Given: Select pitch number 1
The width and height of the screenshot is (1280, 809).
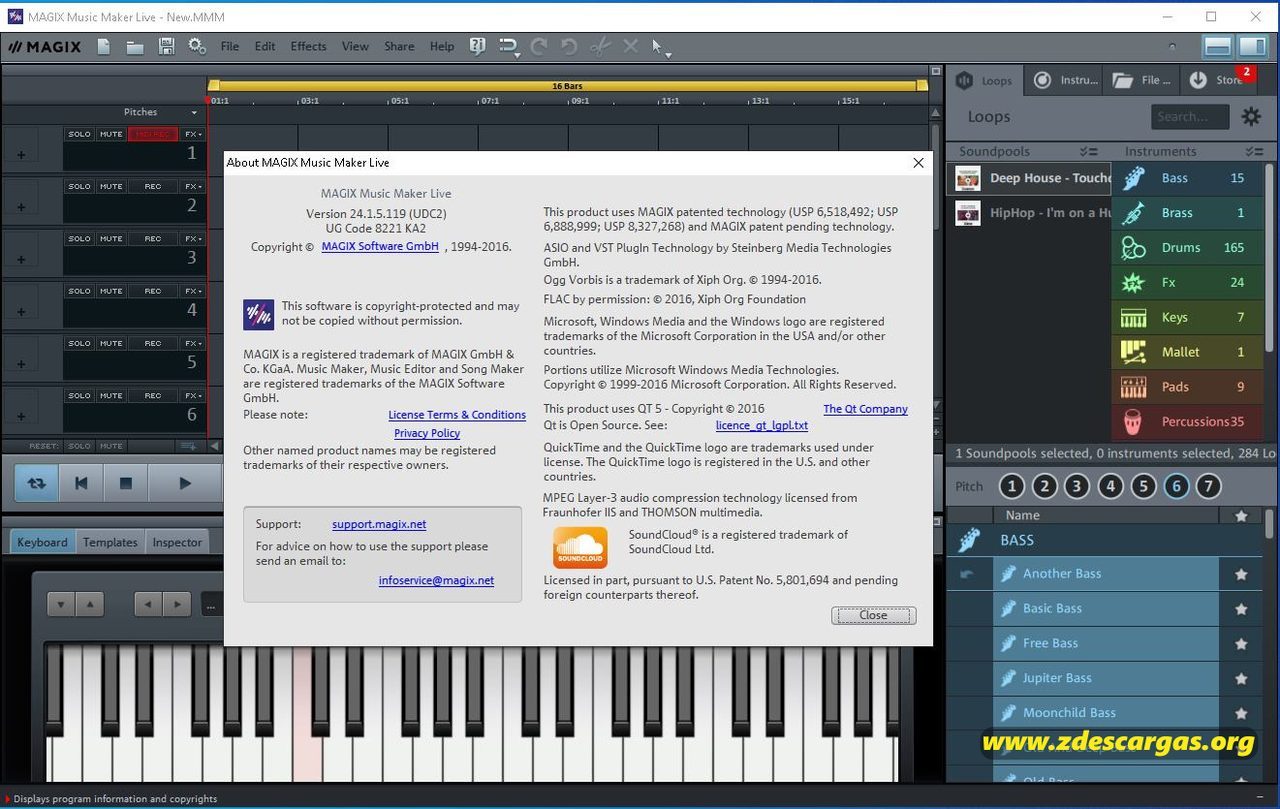Looking at the screenshot, I should pyautogui.click(x=1012, y=487).
